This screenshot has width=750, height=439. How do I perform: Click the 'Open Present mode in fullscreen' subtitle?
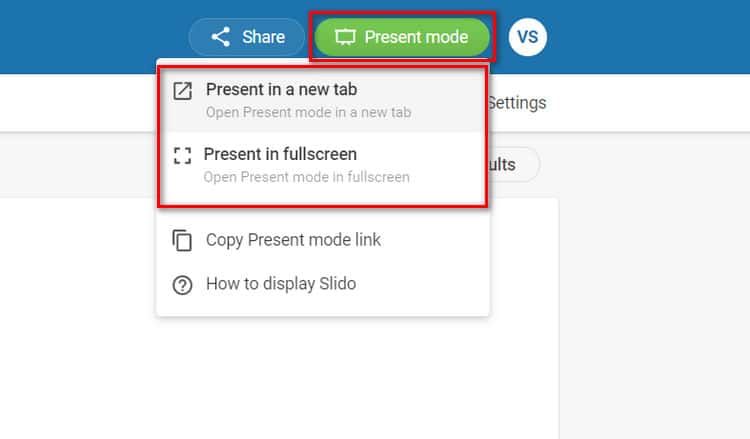(306, 177)
